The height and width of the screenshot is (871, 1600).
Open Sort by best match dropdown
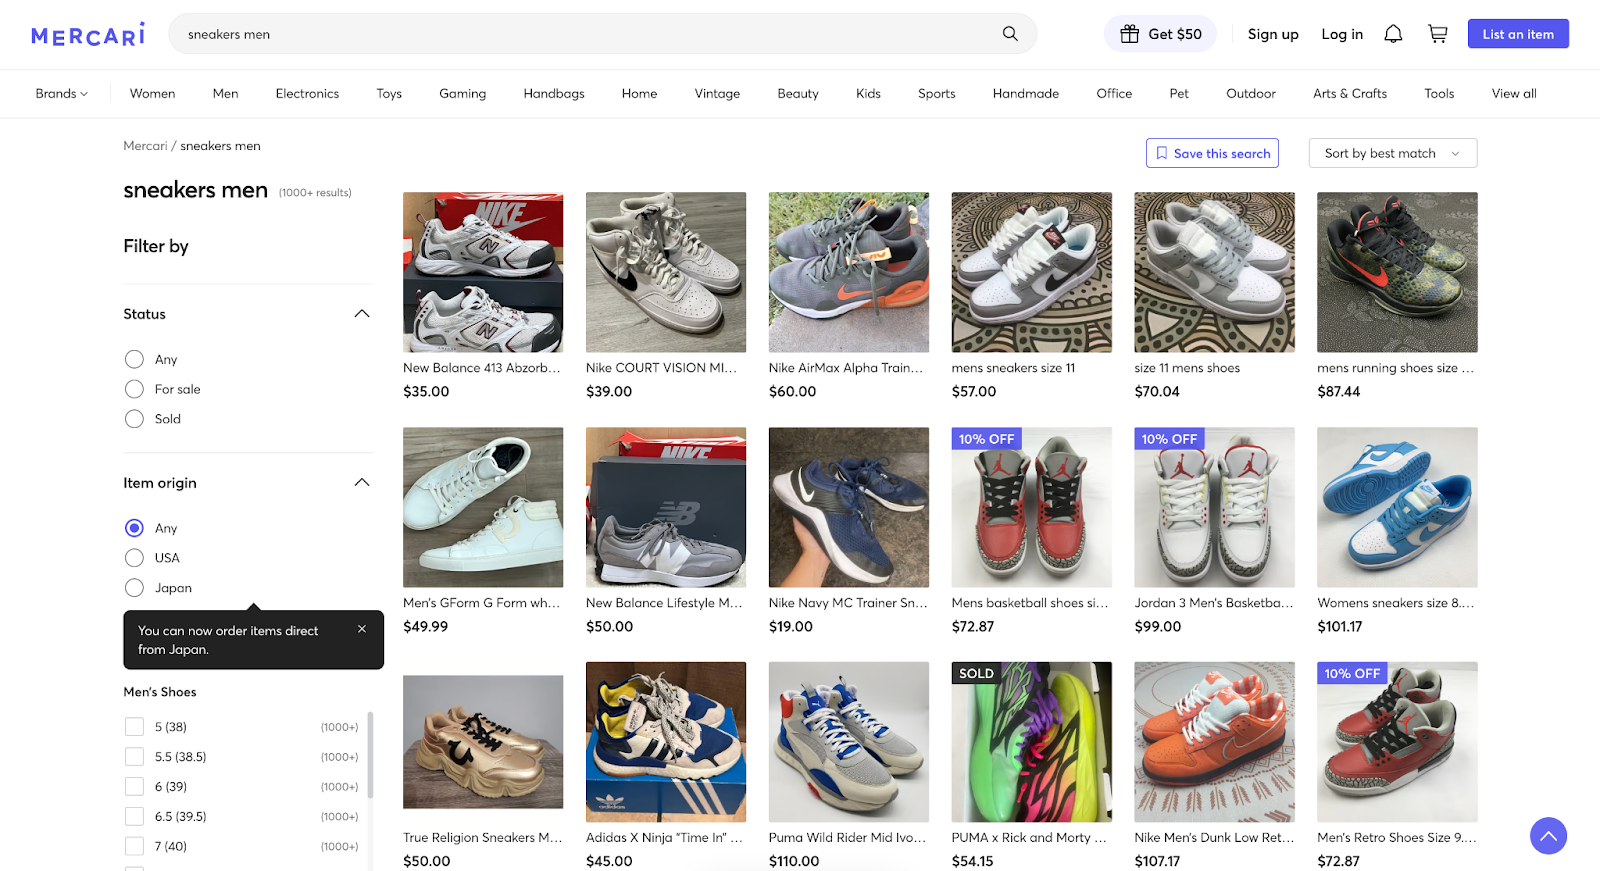1392,153
